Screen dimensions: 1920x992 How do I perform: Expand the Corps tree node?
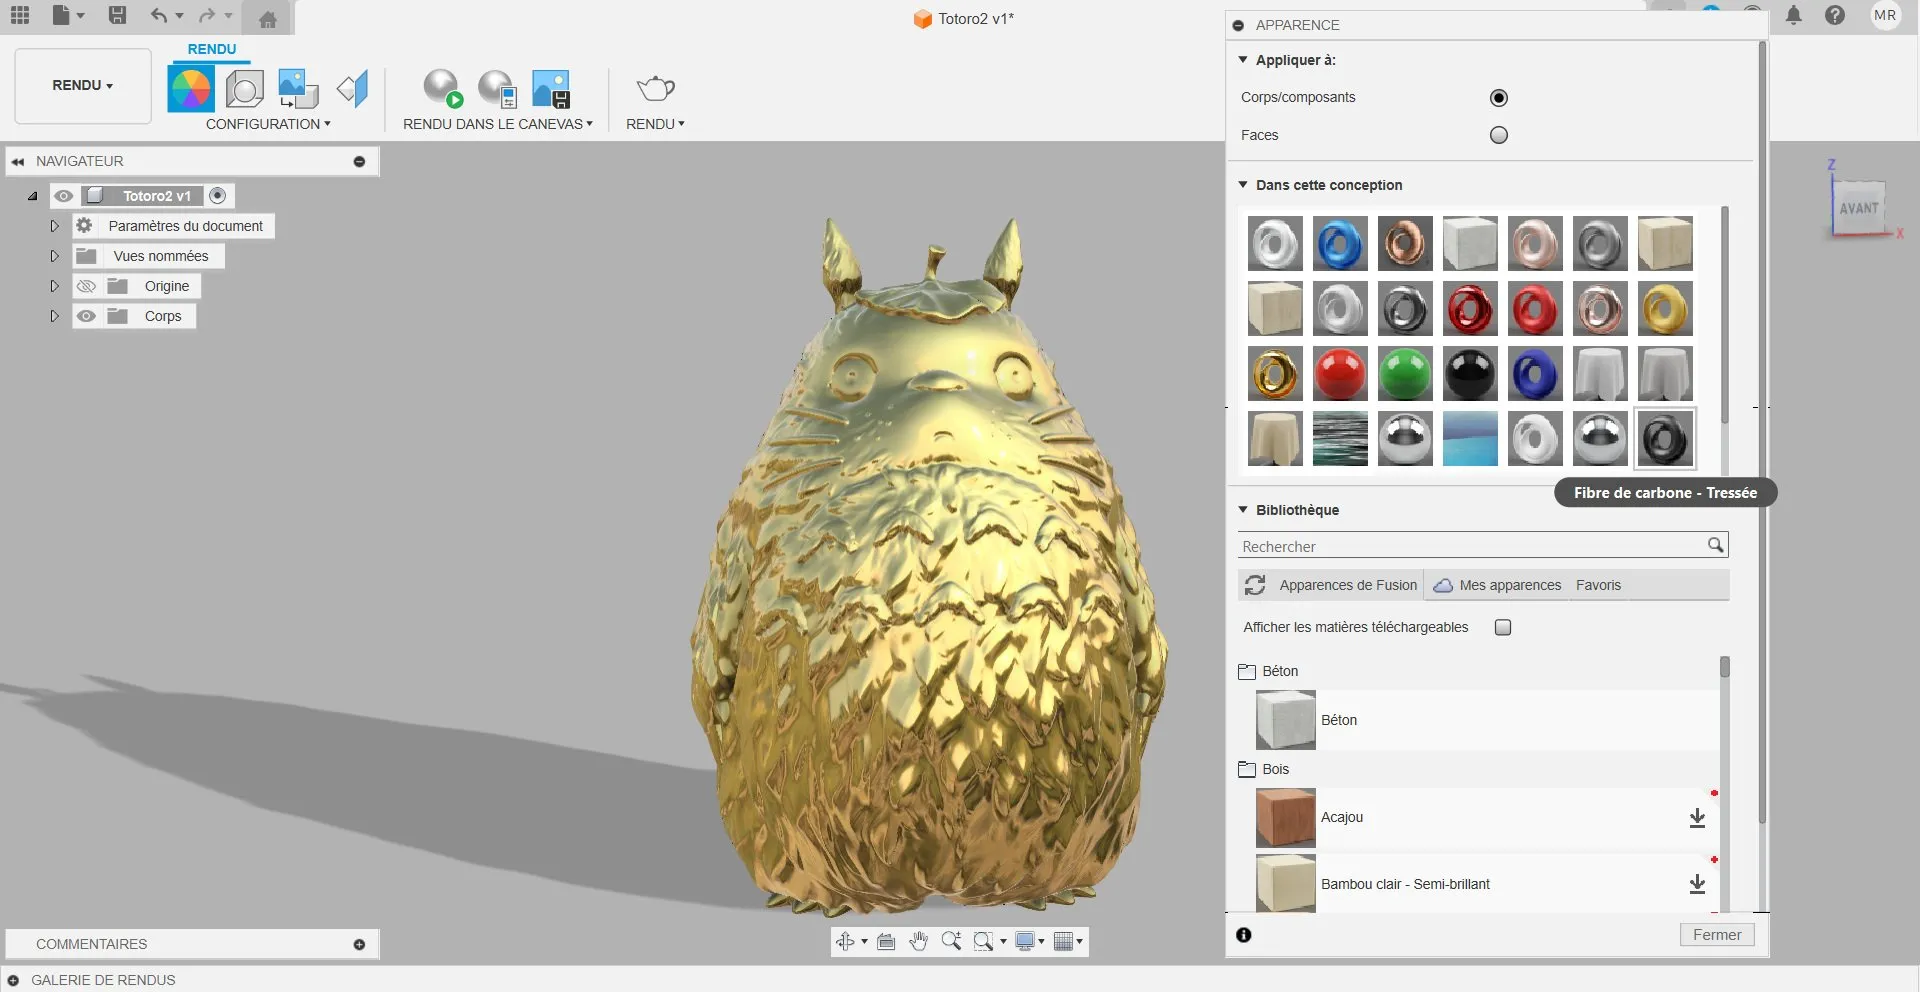pos(55,316)
